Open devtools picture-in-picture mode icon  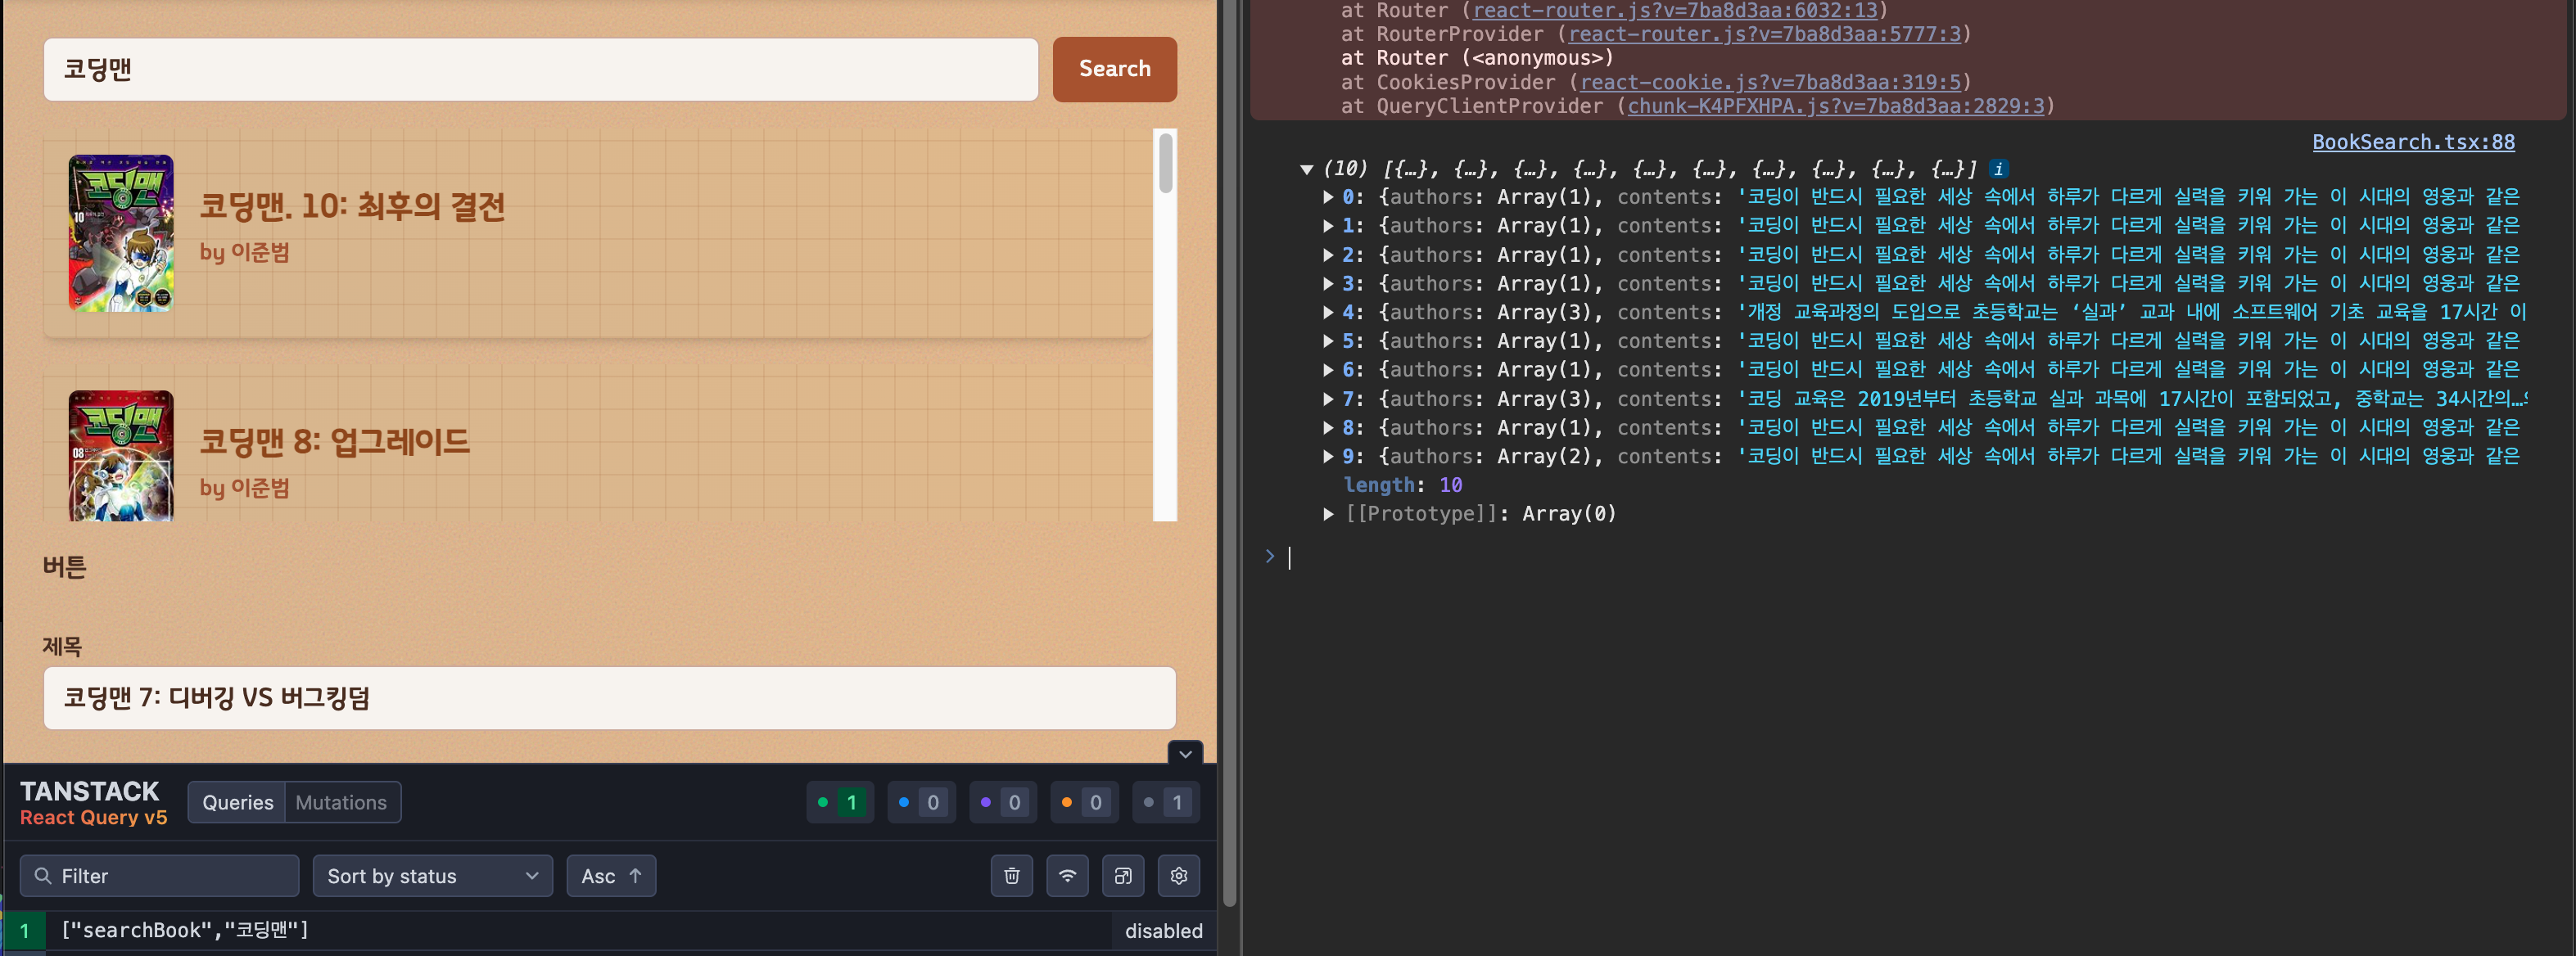coord(1123,876)
